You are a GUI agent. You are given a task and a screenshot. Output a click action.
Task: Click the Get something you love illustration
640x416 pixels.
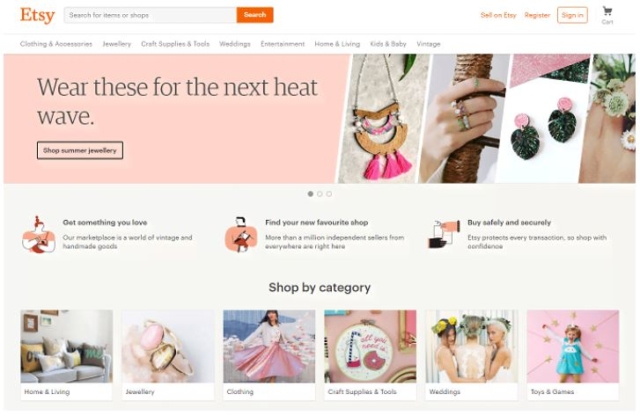pos(39,235)
